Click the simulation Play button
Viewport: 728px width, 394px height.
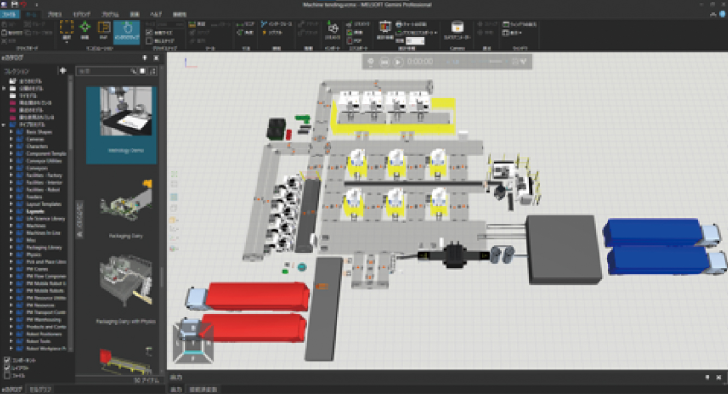(x=398, y=62)
